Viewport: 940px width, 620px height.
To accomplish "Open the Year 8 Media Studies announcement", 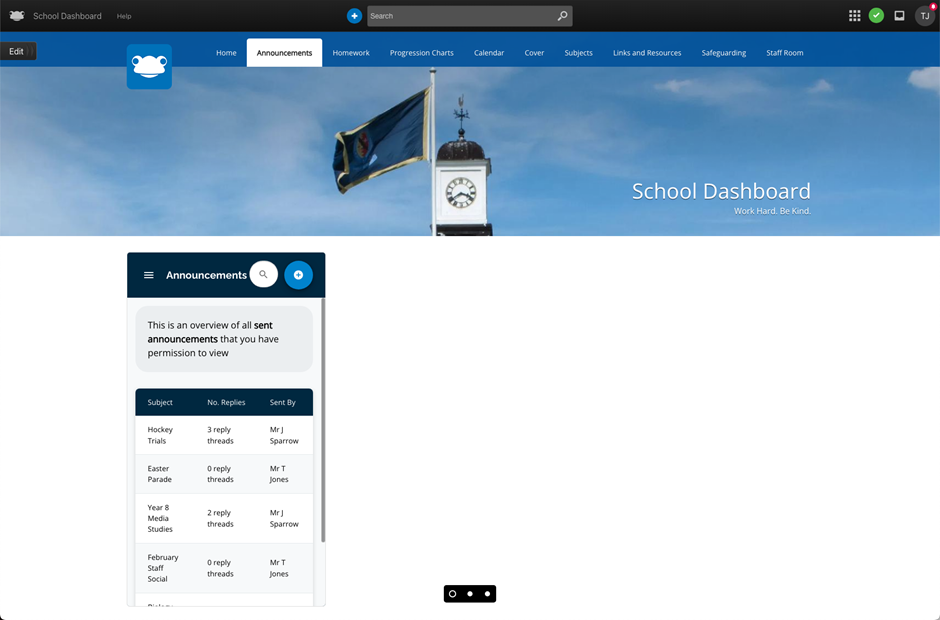I will 160,518.
